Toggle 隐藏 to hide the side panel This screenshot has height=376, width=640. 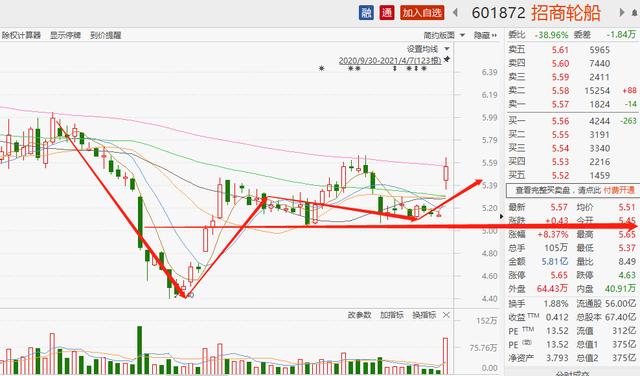[485, 36]
